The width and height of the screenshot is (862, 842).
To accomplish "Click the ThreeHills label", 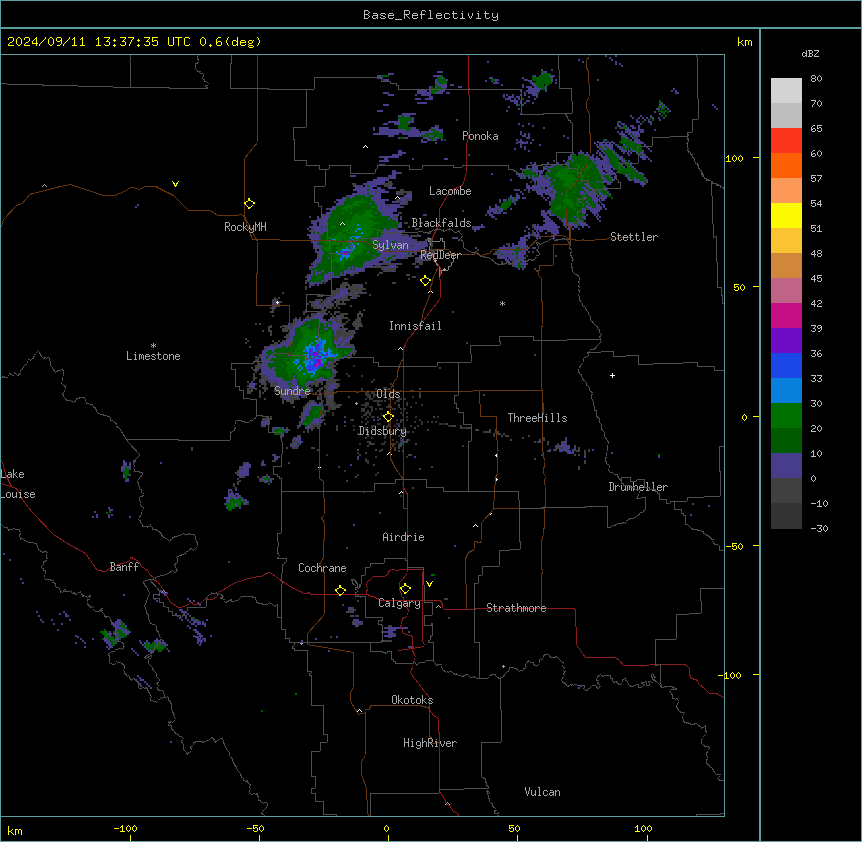I will 537,418.
